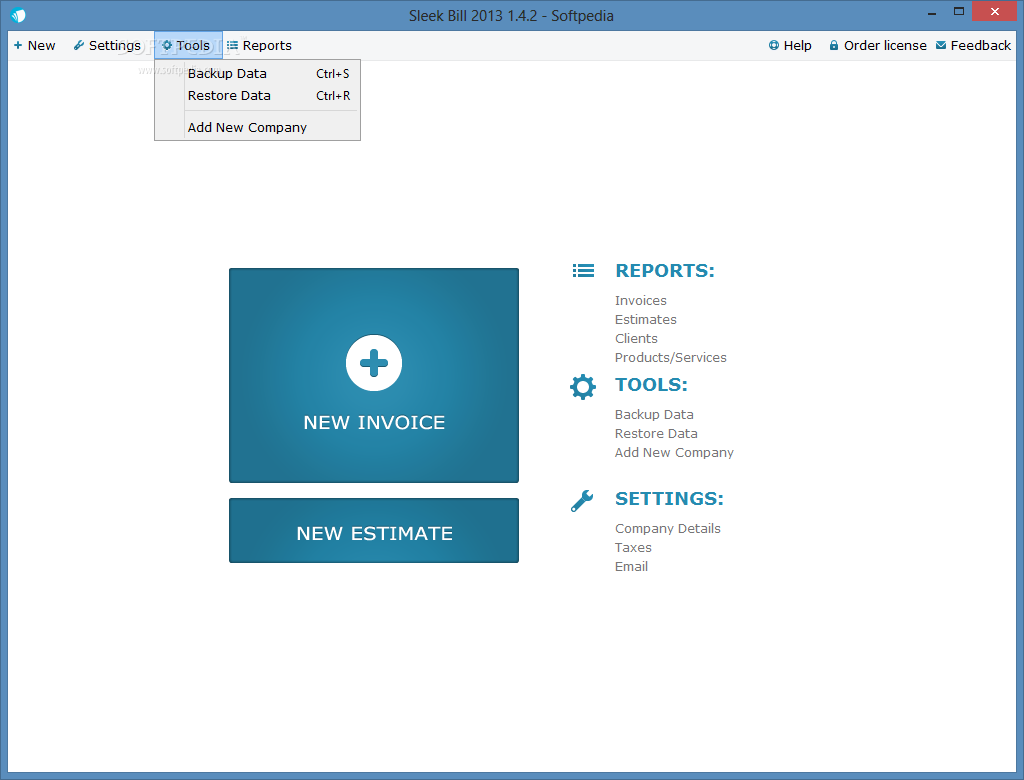
Task: Click the envelope Feedback icon
Action: click(x=941, y=45)
